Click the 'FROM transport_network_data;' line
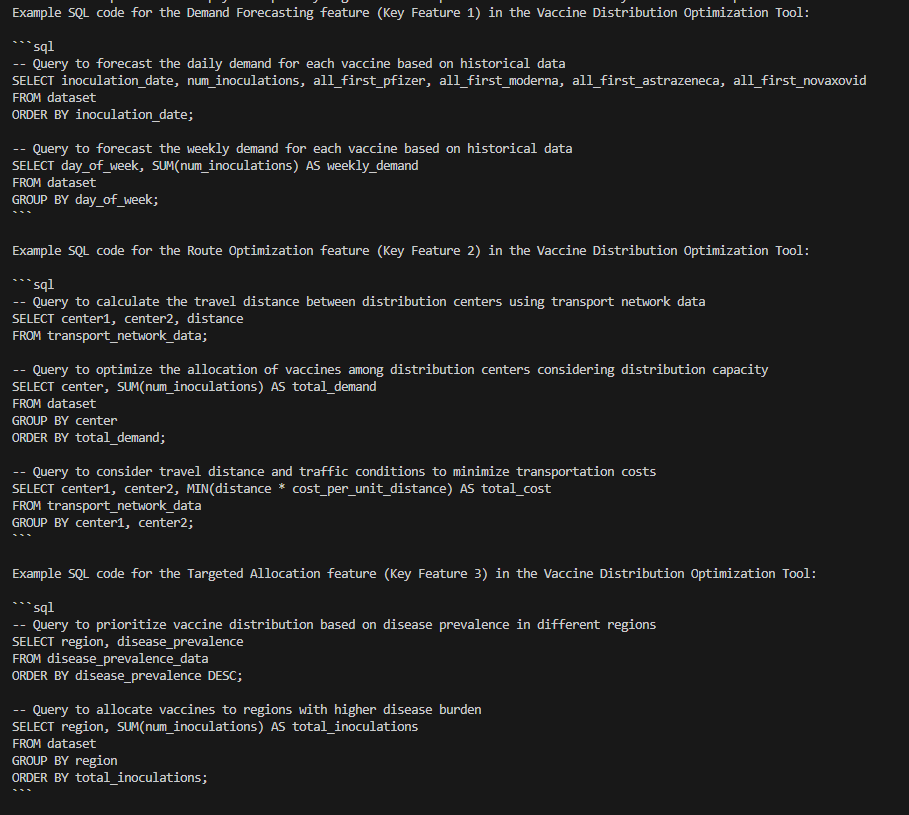This screenshot has width=909, height=815. coord(110,335)
